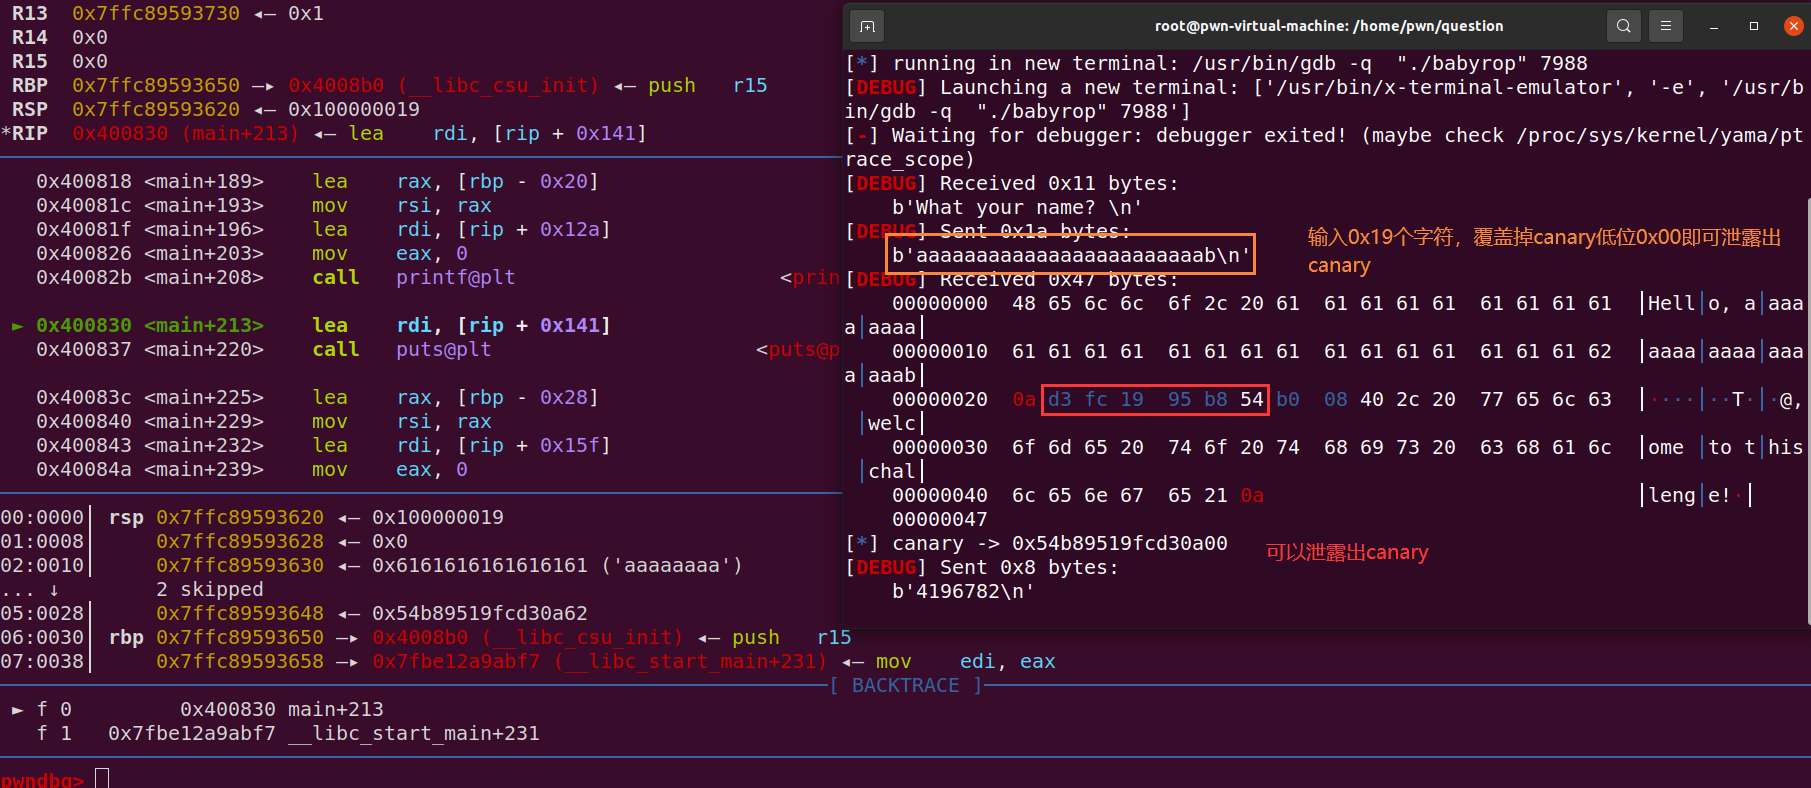
Task: Click the sent b'4196782\n' line
Action: click(x=963, y=592)
